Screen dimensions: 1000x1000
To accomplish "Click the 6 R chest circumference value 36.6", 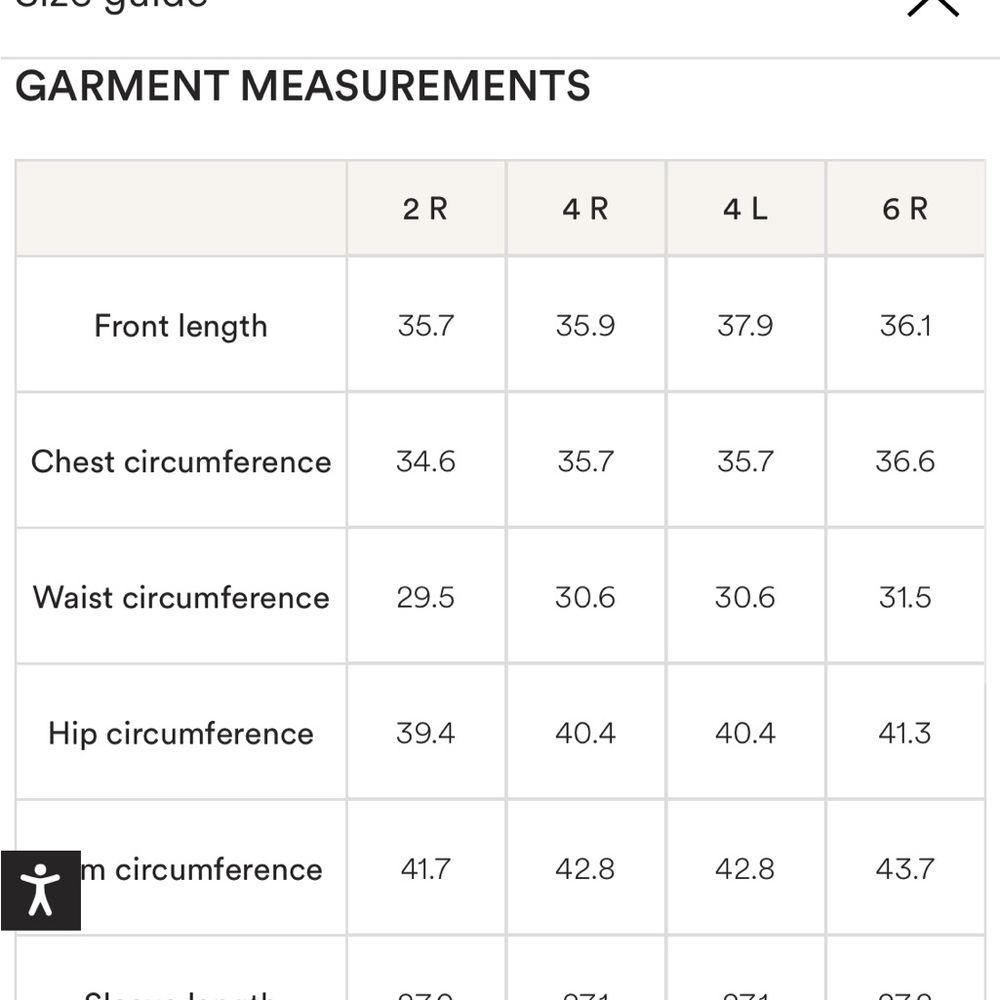I will [905, 462].
